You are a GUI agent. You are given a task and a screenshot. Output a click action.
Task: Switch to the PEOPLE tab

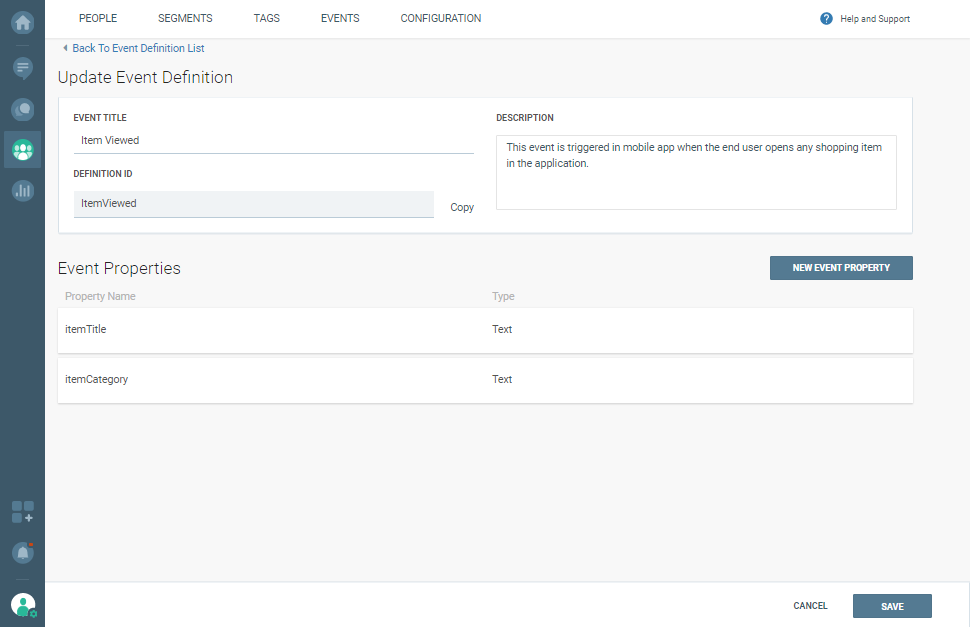pyautogui.click(x=98, y=19)
